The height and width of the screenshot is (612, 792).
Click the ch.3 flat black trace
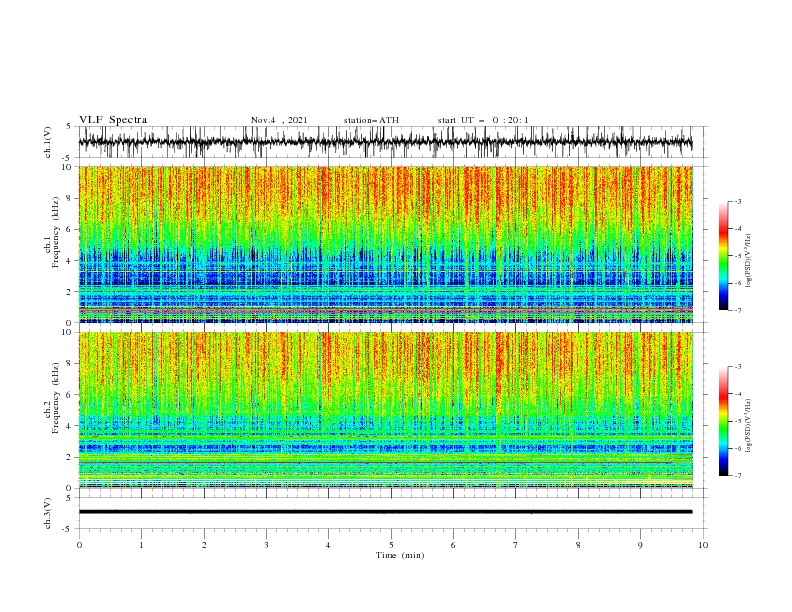(x=385, y=512)
